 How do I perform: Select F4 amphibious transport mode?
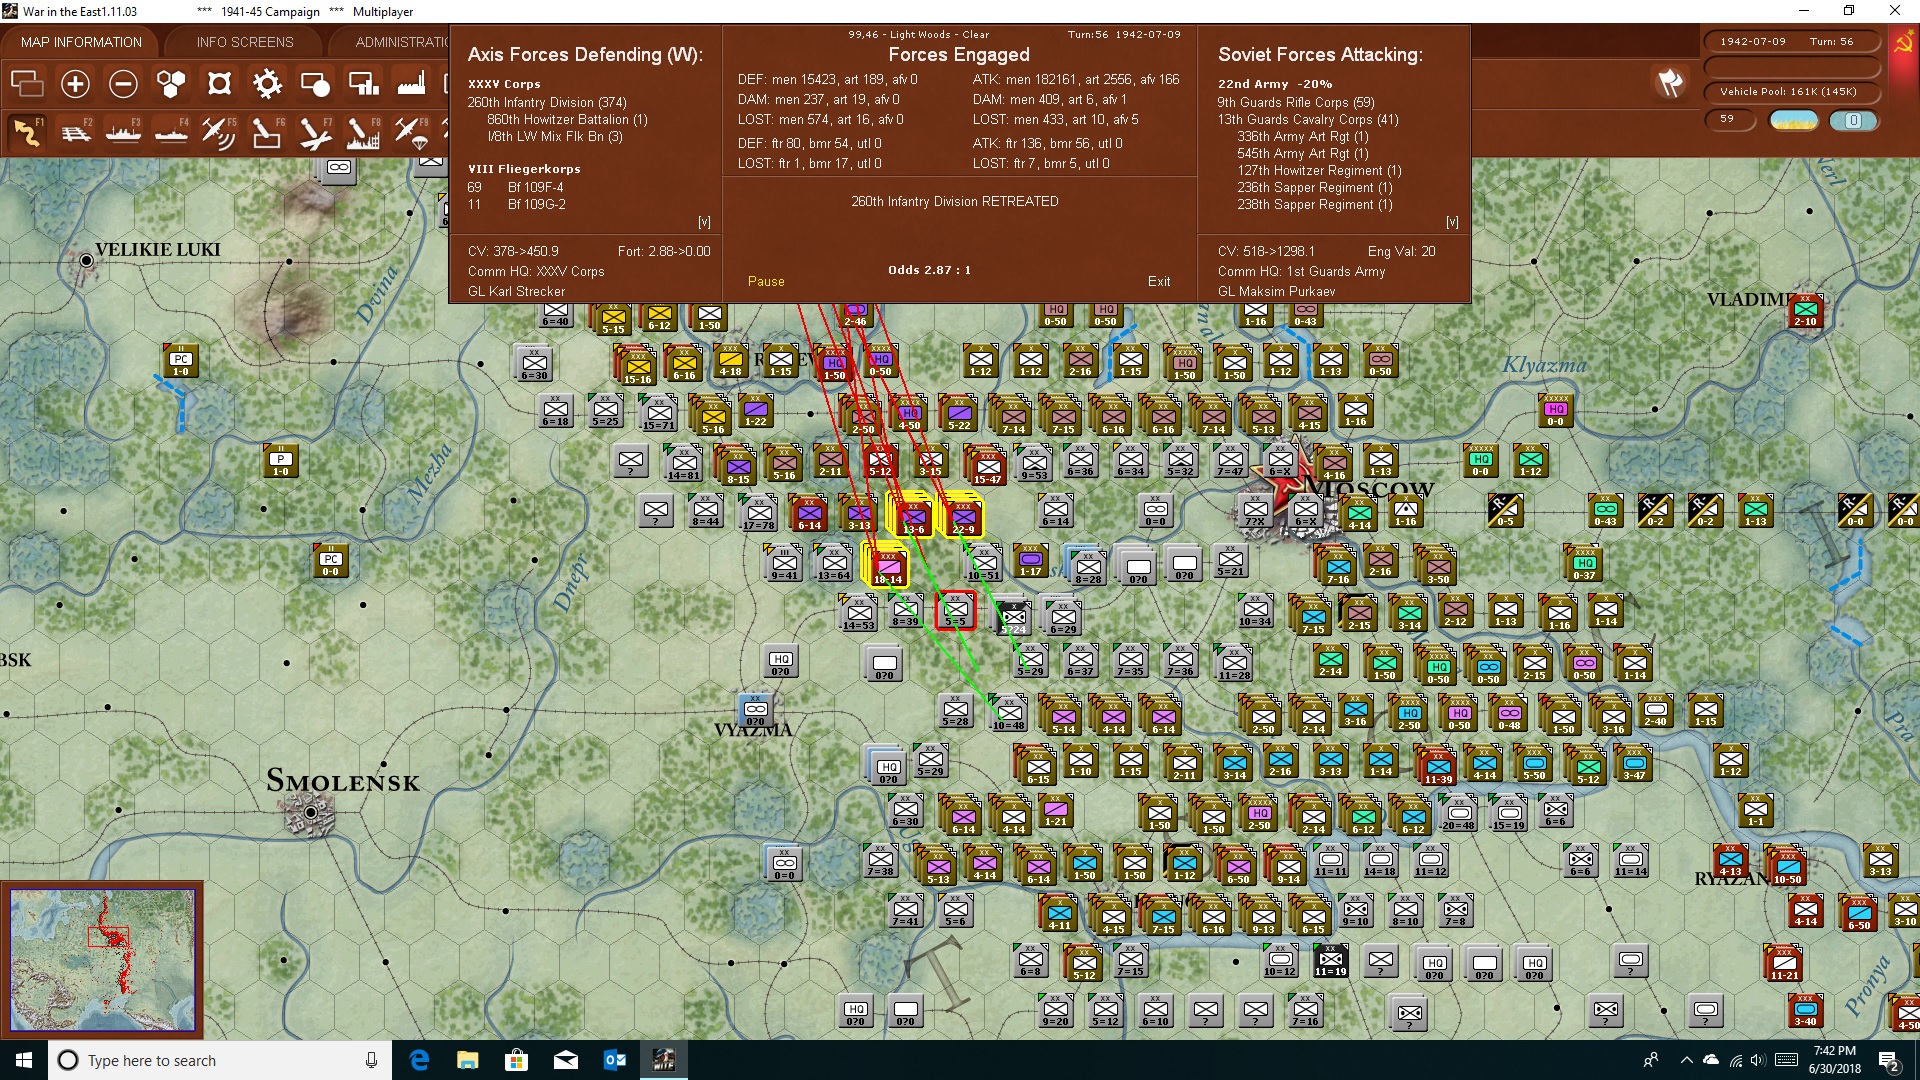point(171,132)
